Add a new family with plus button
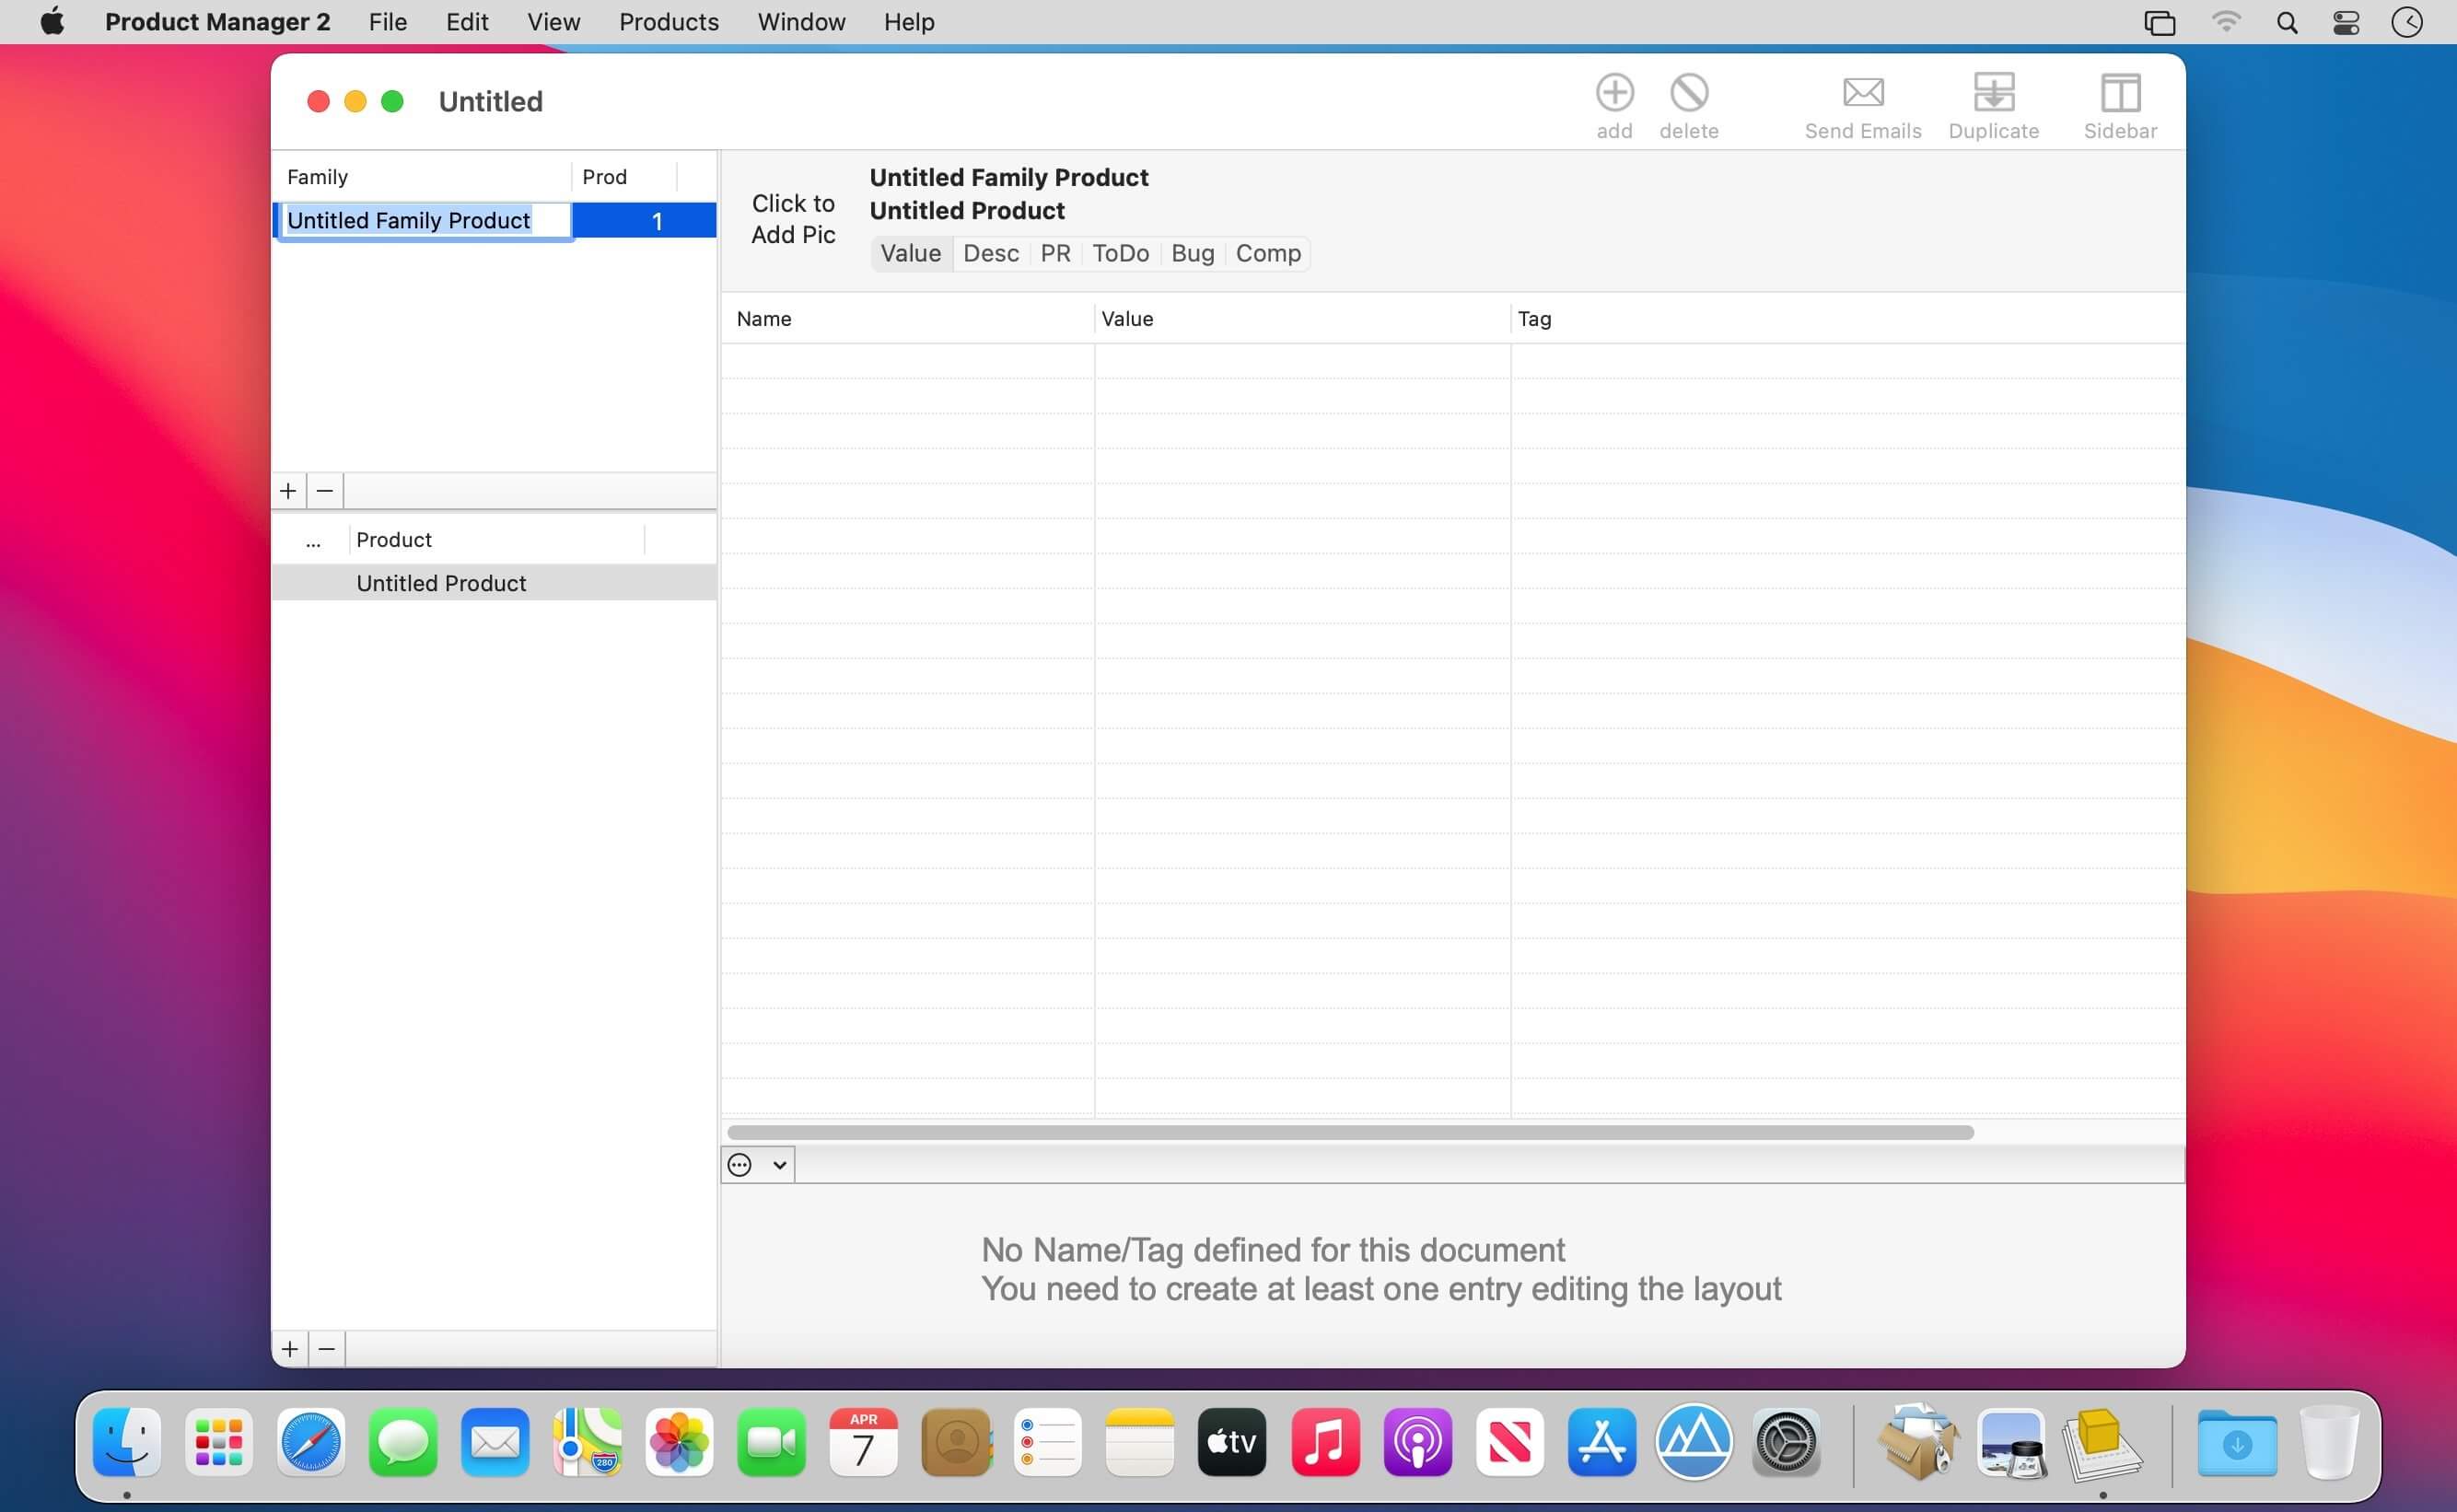The image size is (2457, 1512). pos(288,491)
